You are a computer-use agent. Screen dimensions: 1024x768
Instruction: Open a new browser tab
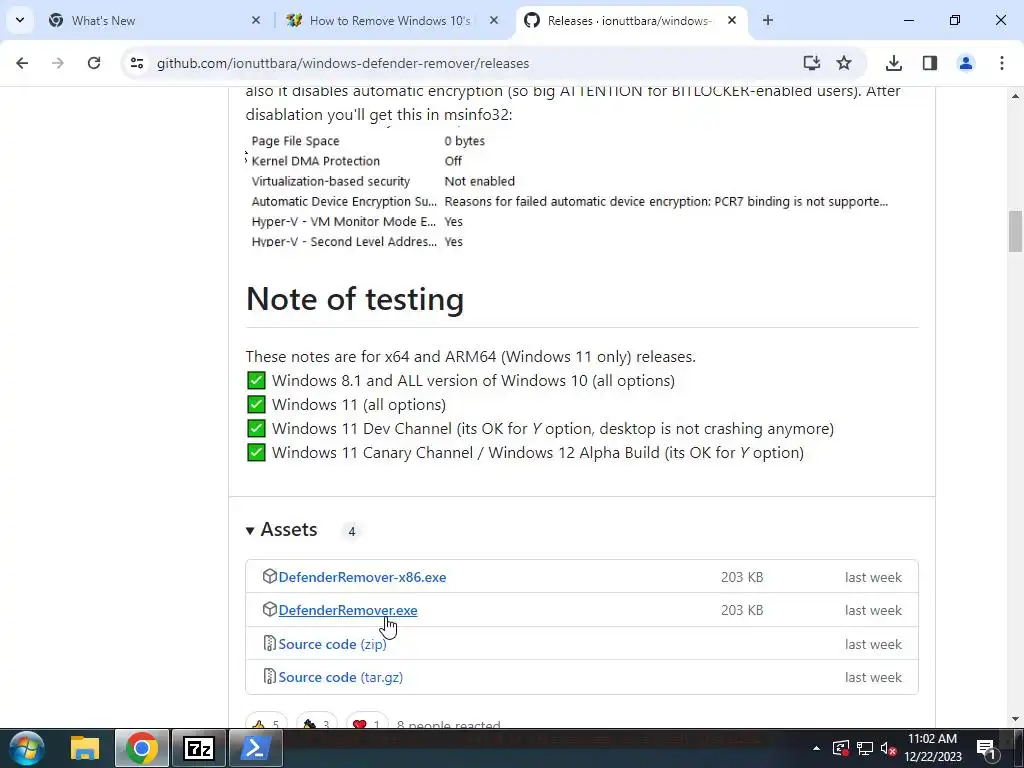768,20
